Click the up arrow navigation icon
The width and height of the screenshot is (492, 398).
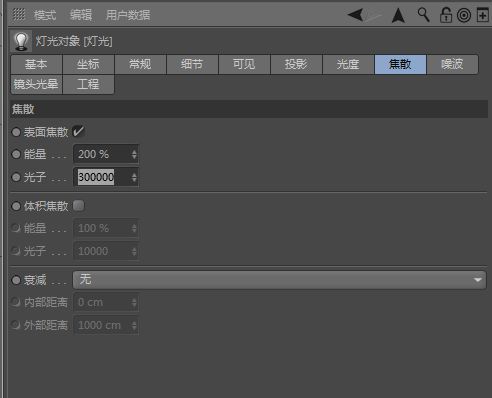[398, 15]
